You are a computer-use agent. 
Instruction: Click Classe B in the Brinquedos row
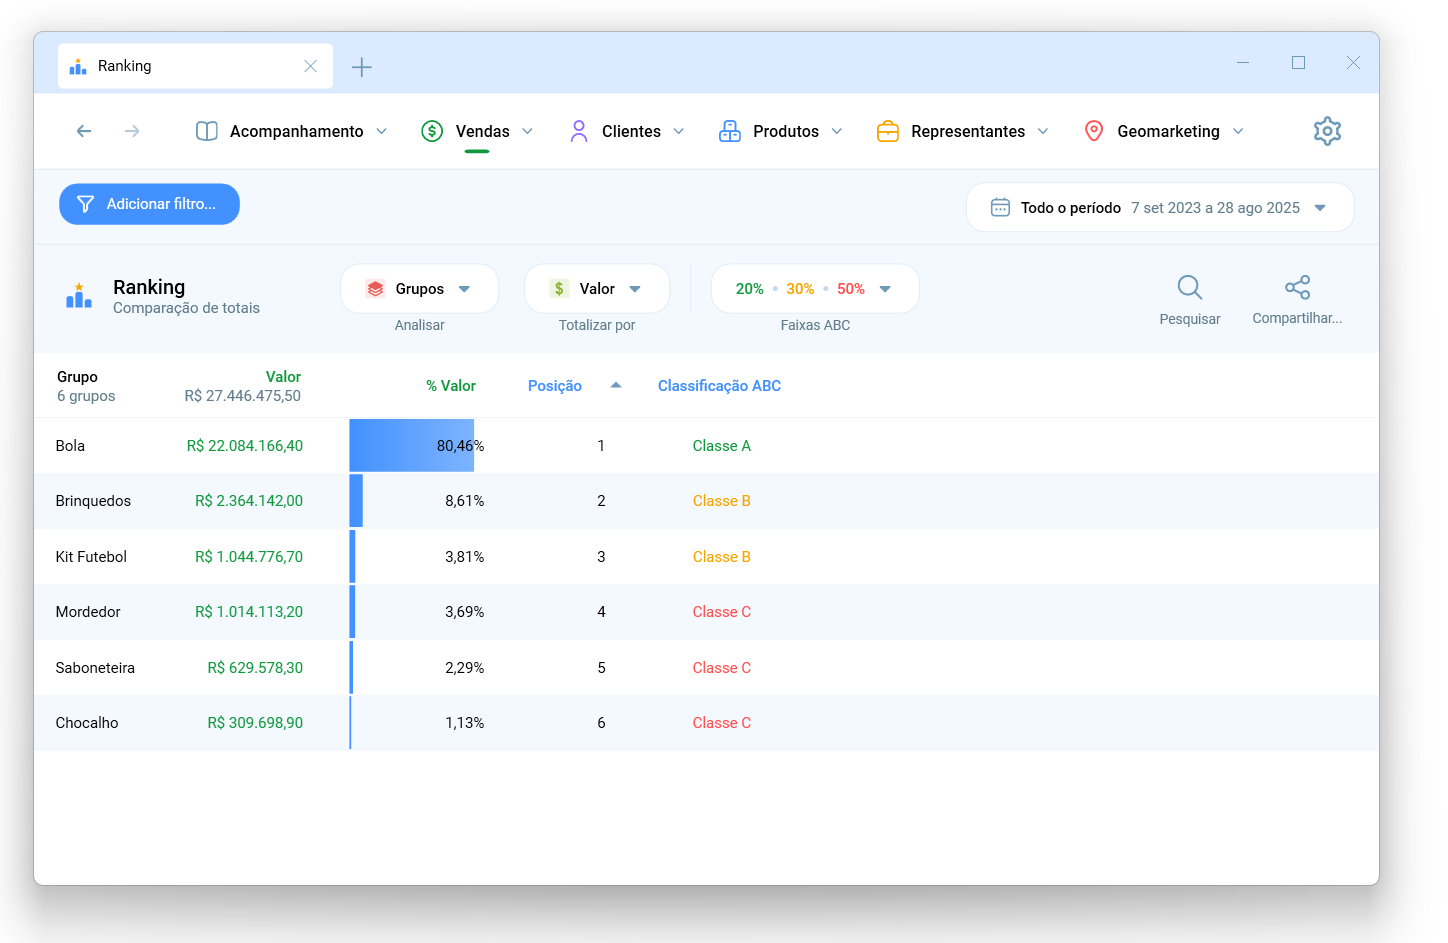(x=721, y=501)
